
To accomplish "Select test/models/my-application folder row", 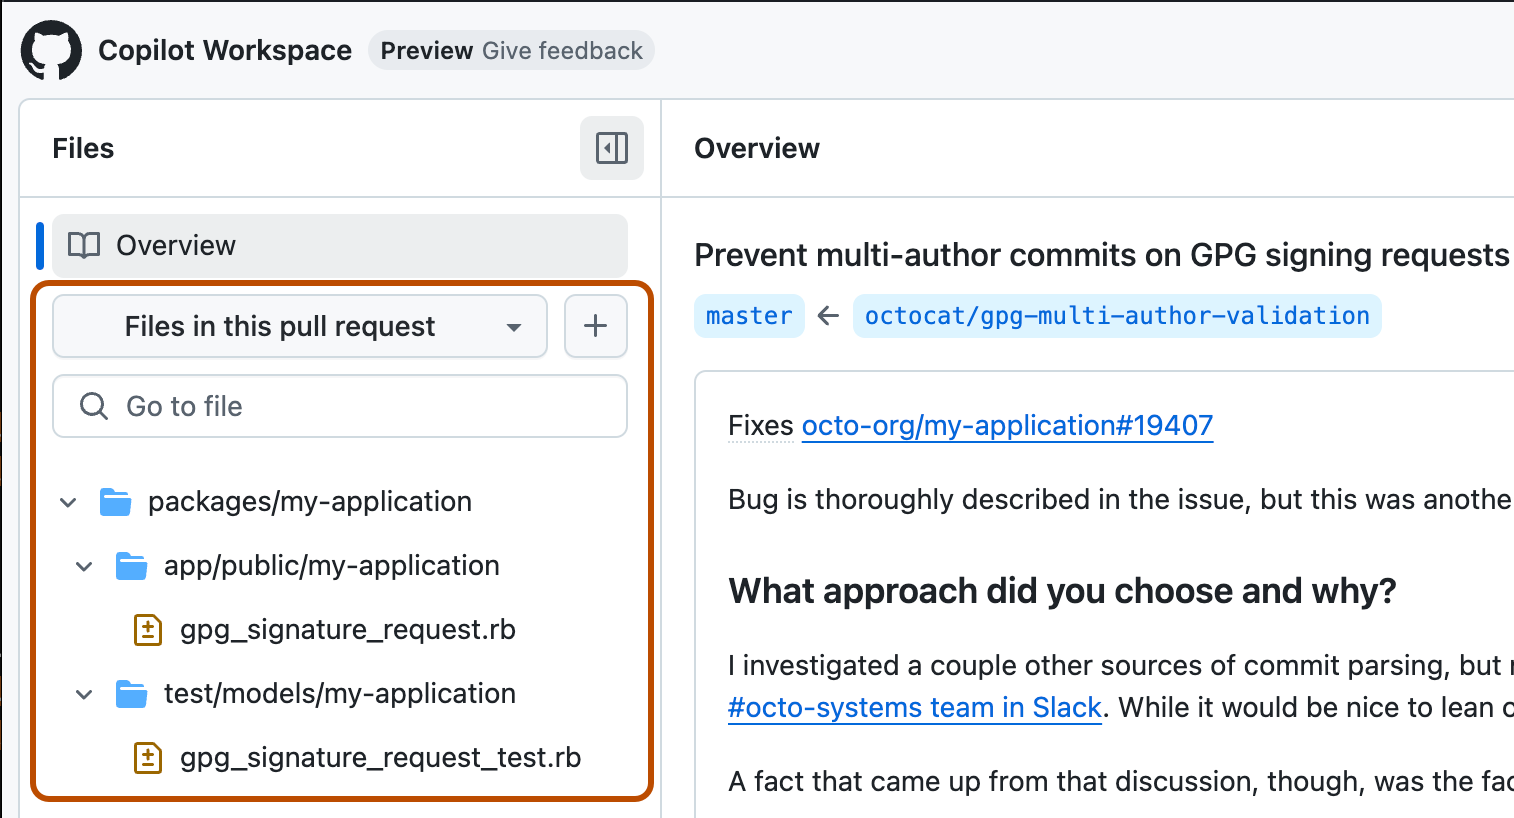I will (x=340, y=693).
